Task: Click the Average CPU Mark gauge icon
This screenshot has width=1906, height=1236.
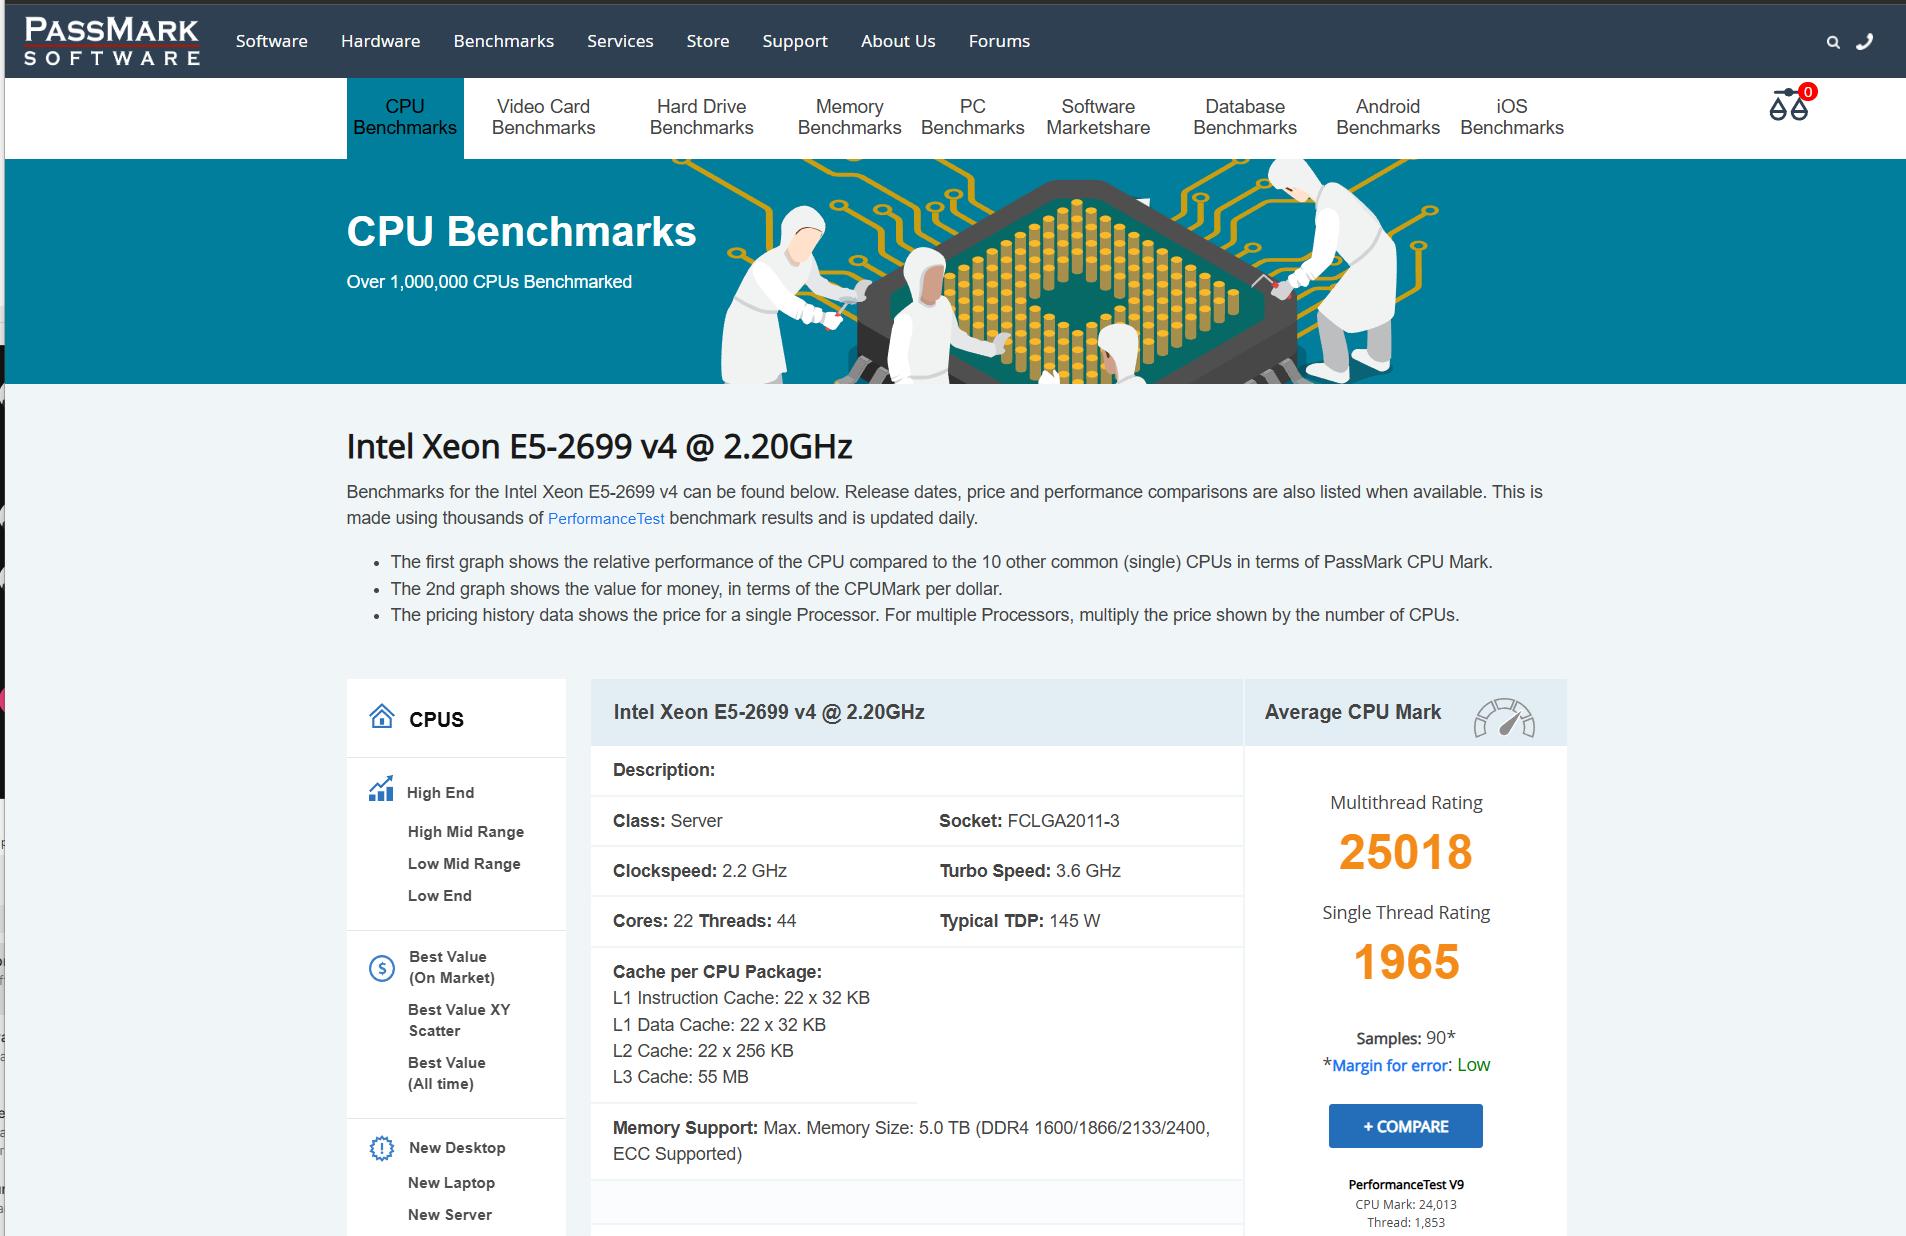Action: pos(1504,718)
